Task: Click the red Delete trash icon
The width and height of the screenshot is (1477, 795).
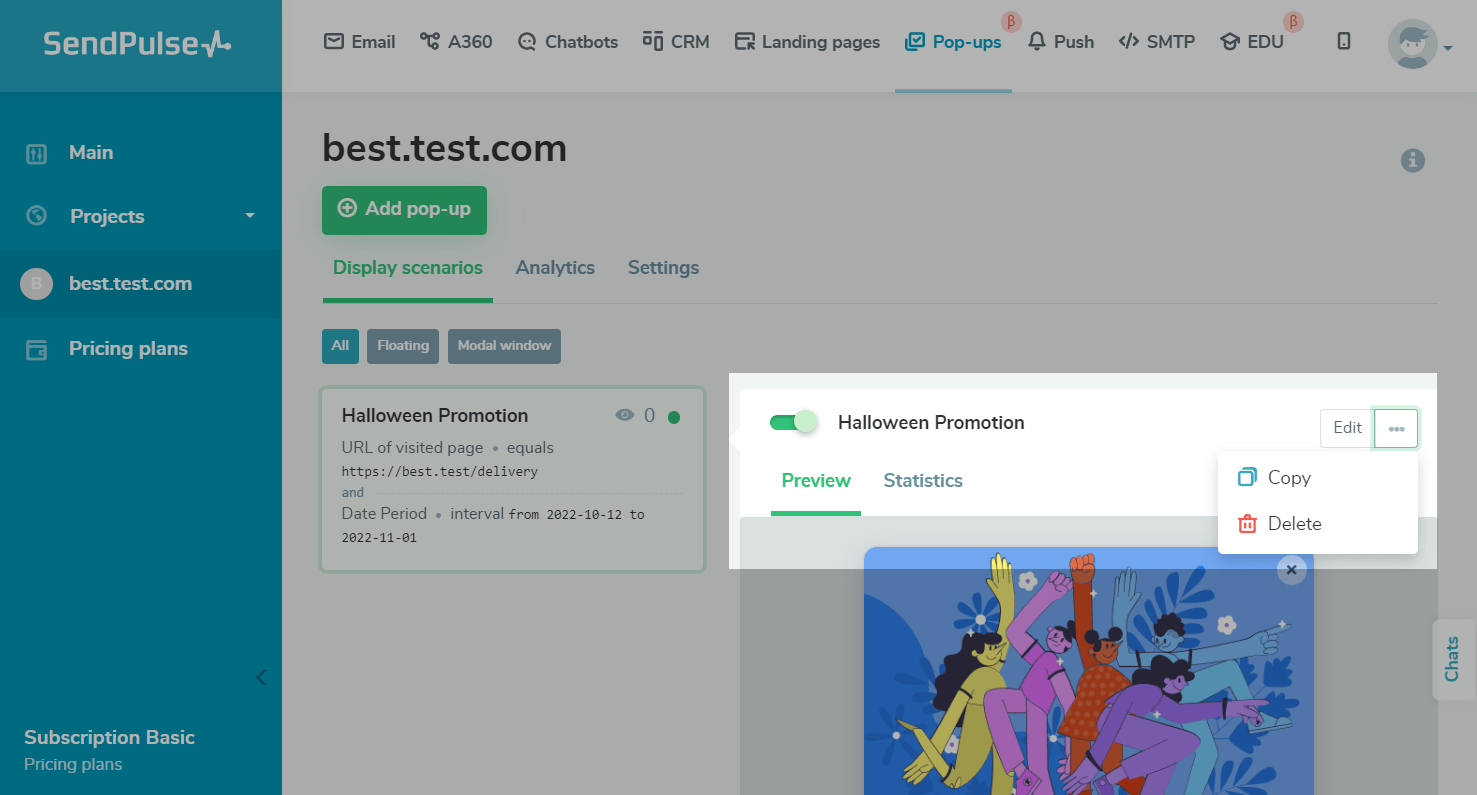Action: point(1247,524)
